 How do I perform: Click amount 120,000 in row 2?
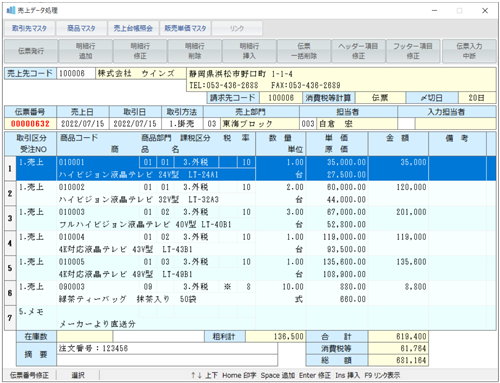(x=411, y=187)
